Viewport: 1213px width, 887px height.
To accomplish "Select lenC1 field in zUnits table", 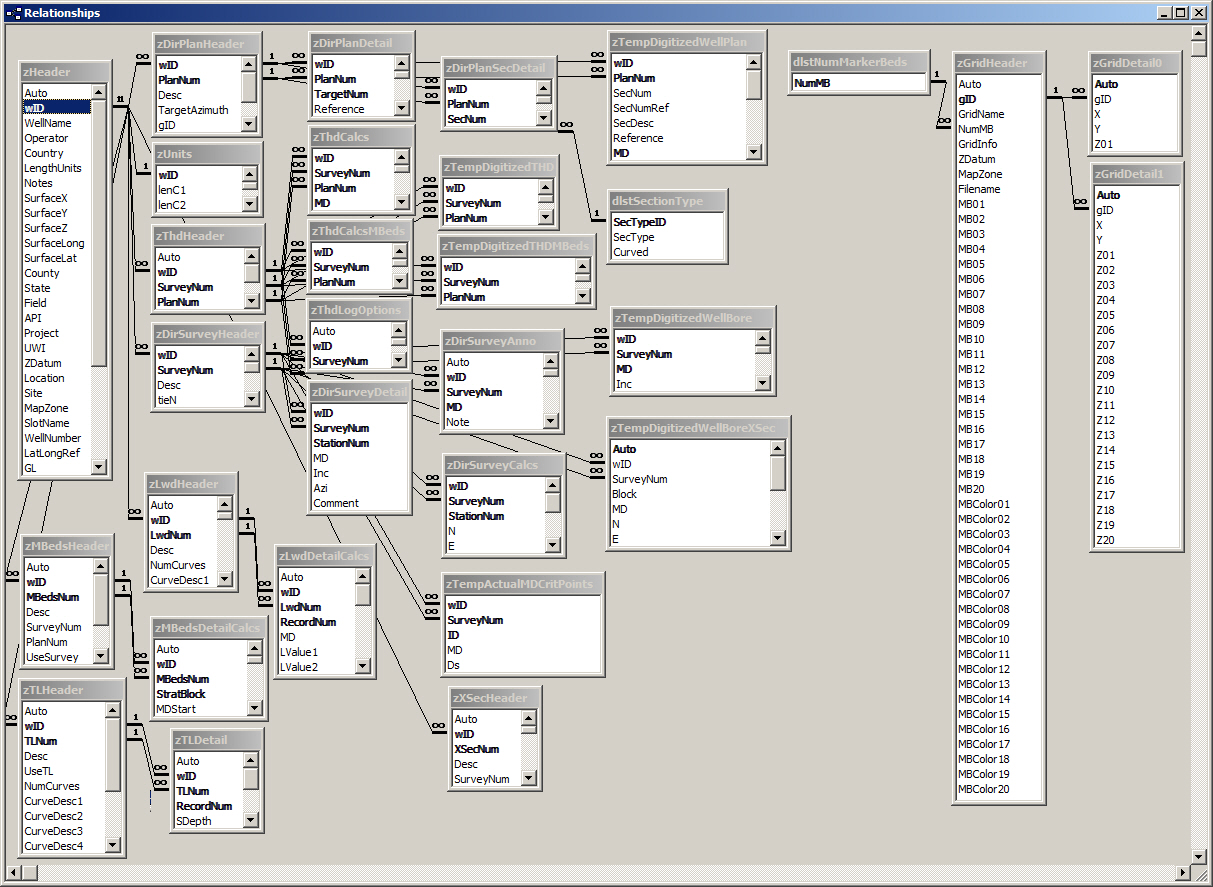I will click(198, 190).
